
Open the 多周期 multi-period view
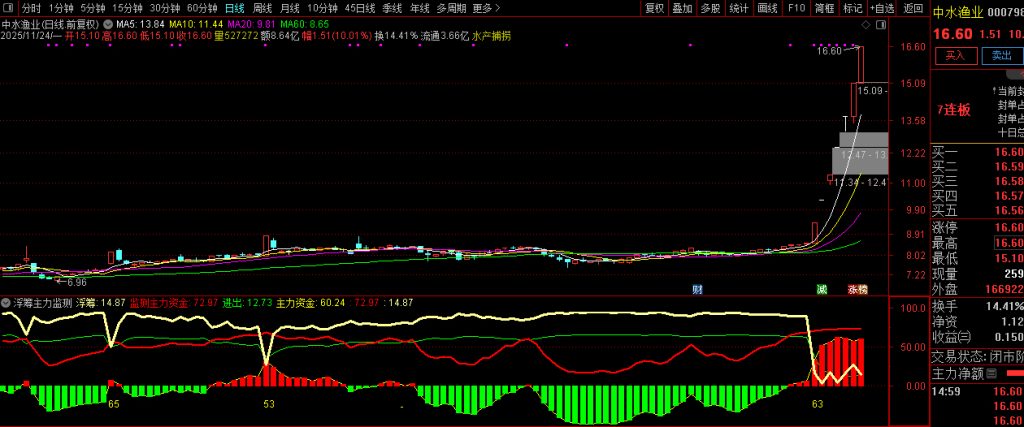click(x=451, y=8)
